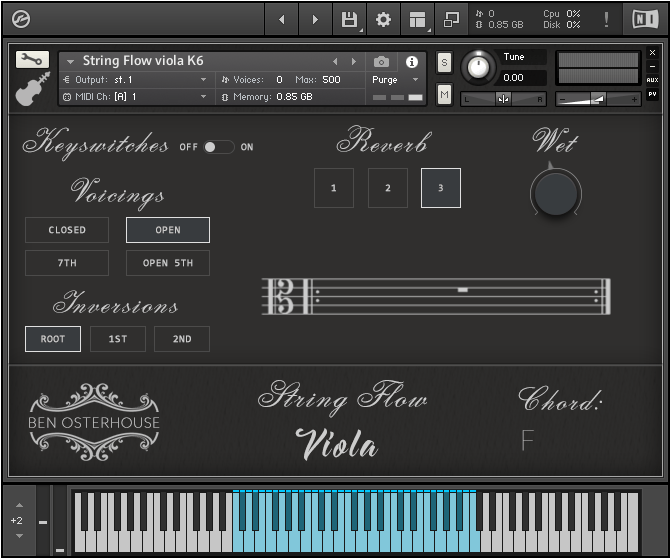Click the Ben Osterhouse logo
670x558 pixels.
point(94,422)
